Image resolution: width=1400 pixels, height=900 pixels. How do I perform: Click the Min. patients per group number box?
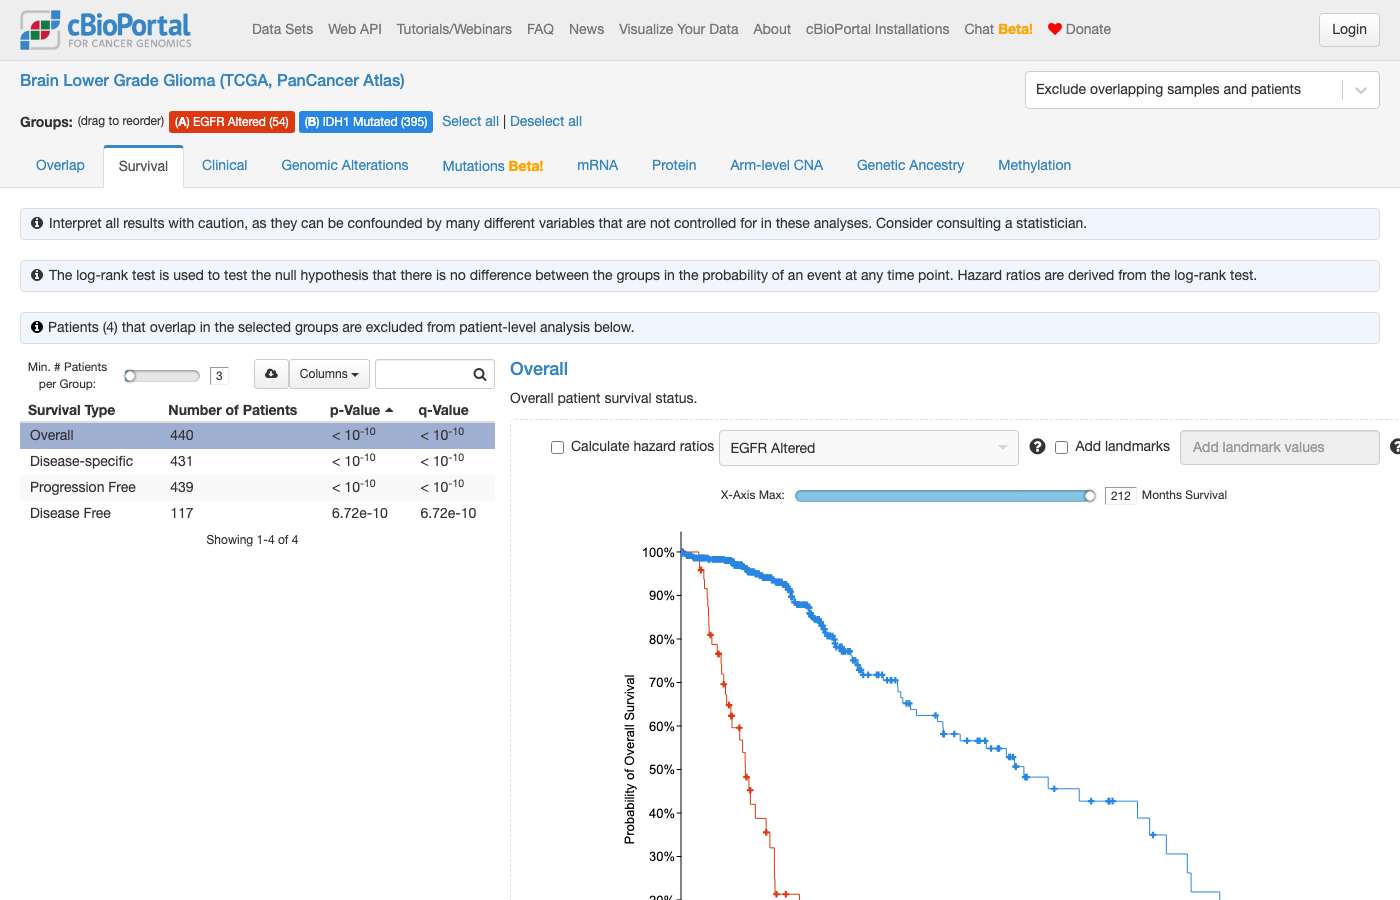click(x=219, y=376)
